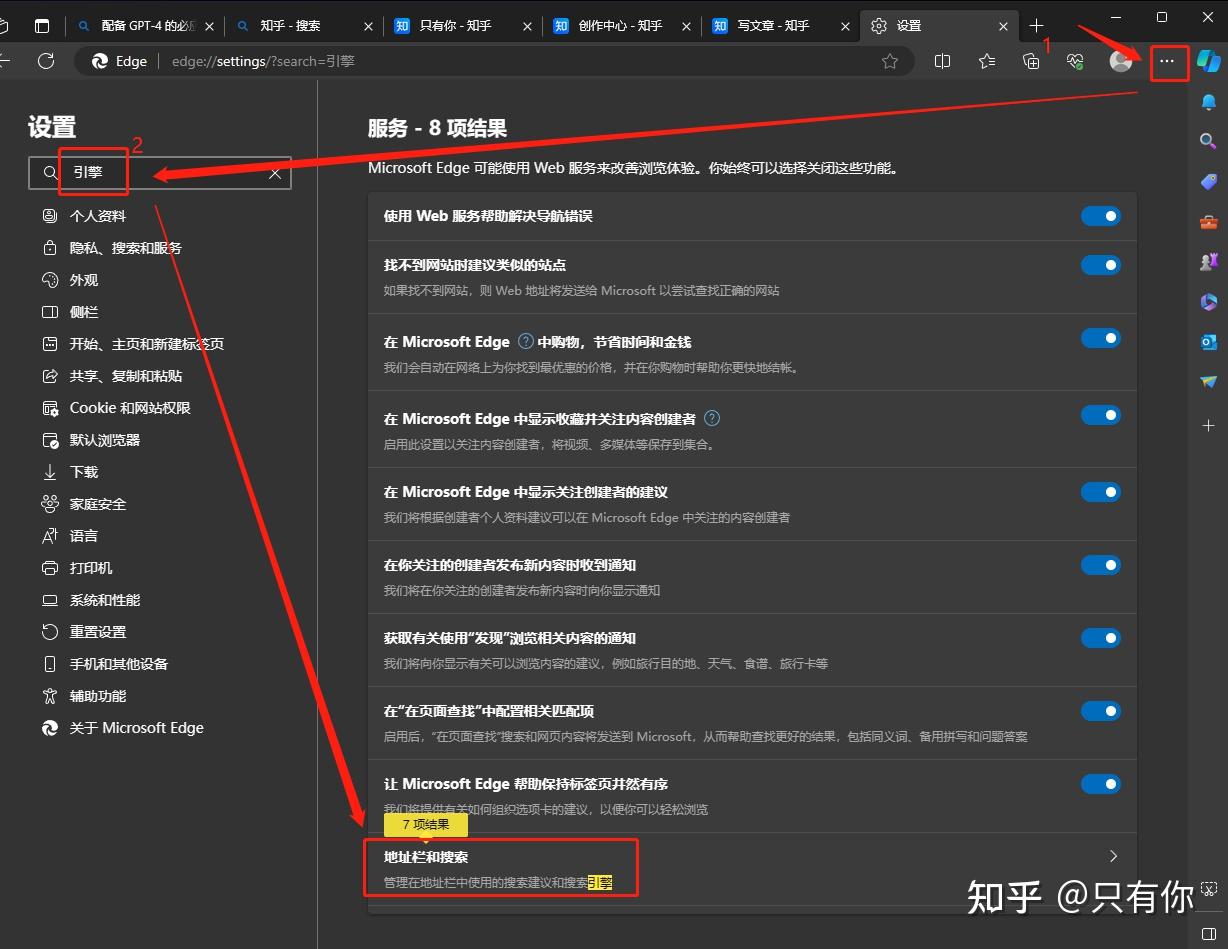The image size is (1228, 949).
Task: Select the 设置 tab
Action: [940, 26]
